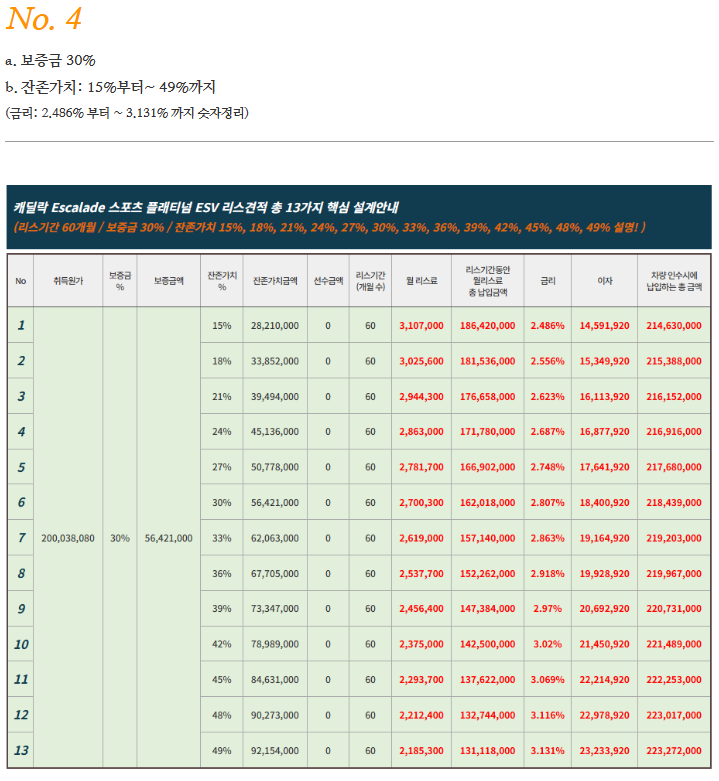Click takeover total 216,916,000

674,432
